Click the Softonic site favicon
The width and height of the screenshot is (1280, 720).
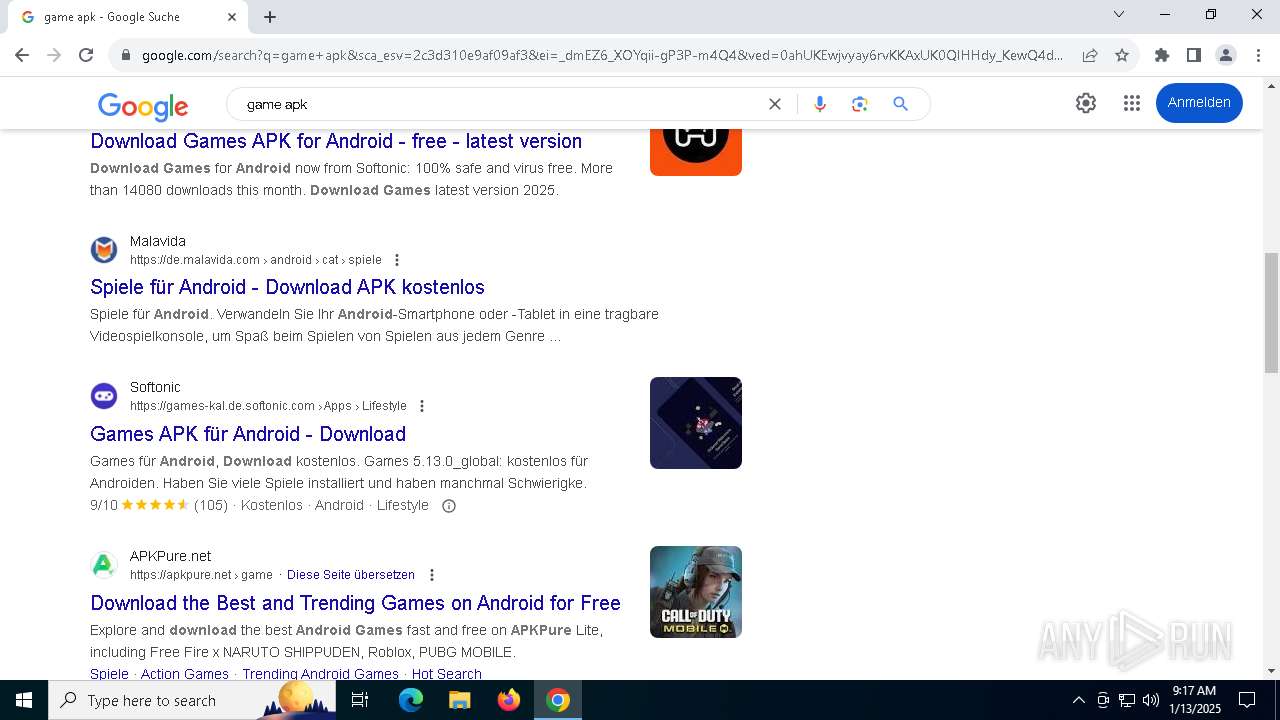pyautogui.click(x=104, y=396)
